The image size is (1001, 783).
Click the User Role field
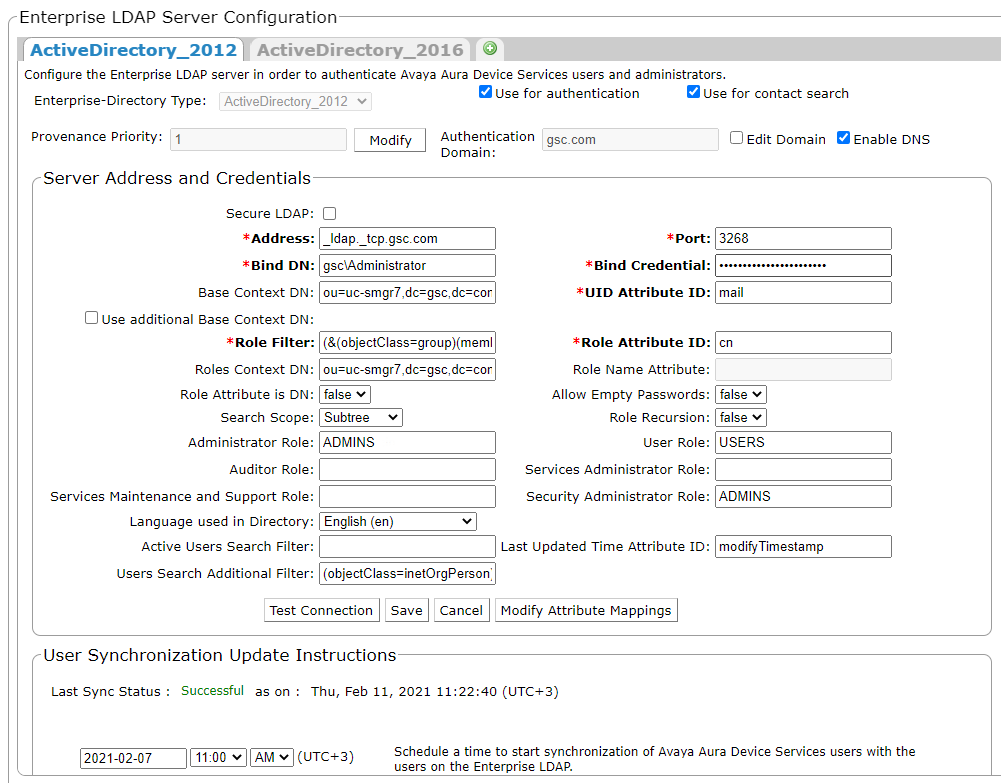[x=803, y=442]
